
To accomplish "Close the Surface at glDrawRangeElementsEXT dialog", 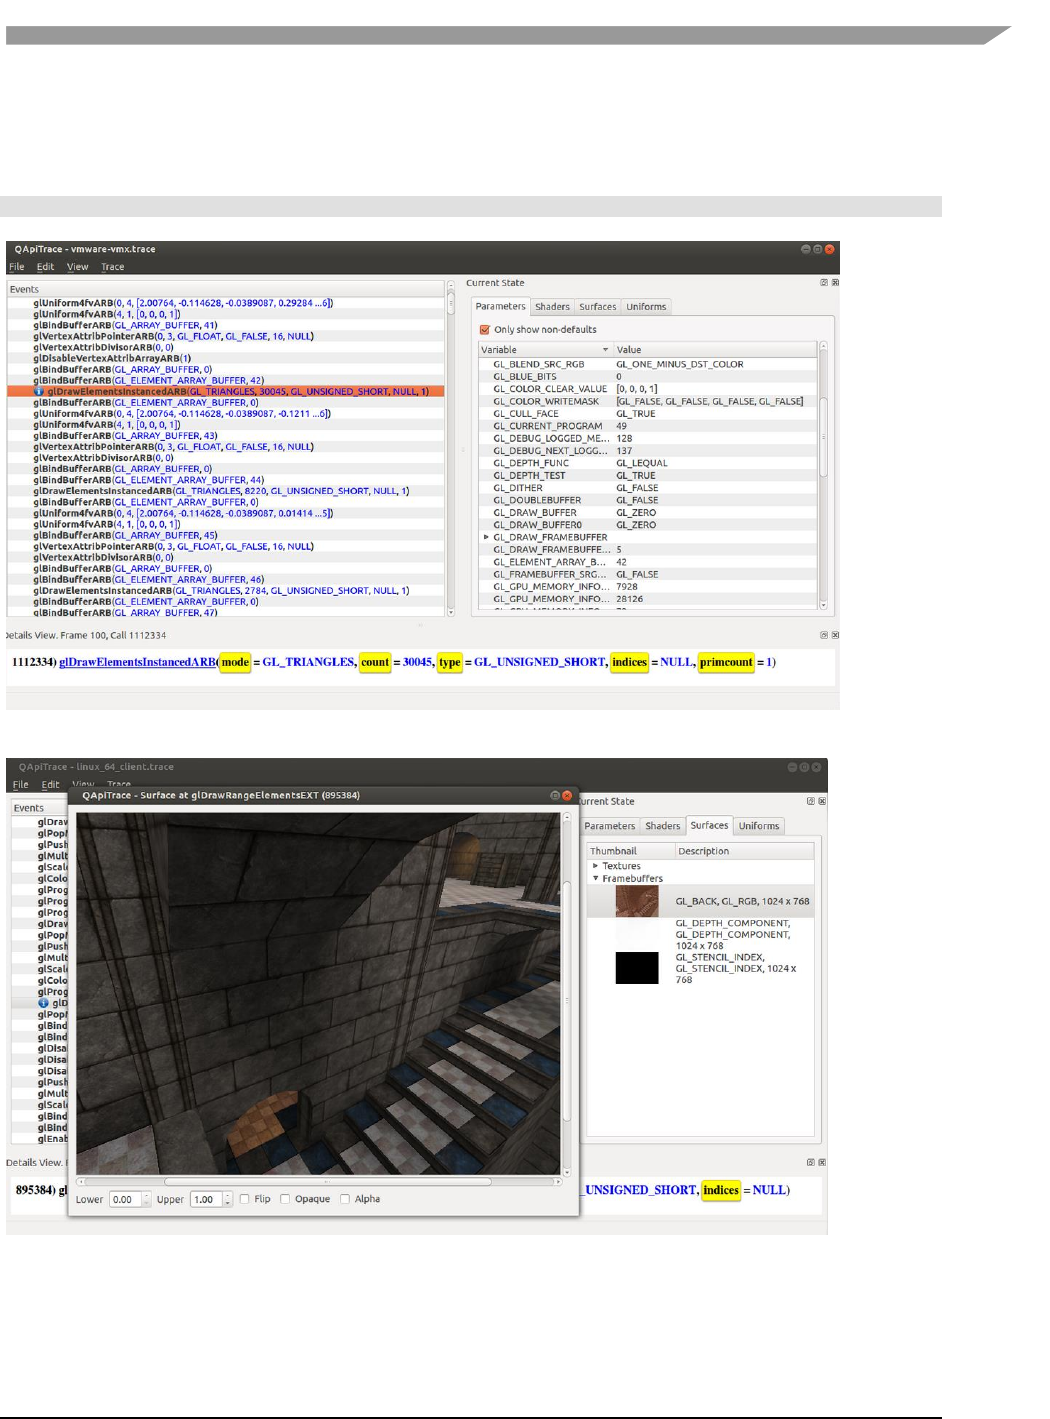I will (567, 795).
